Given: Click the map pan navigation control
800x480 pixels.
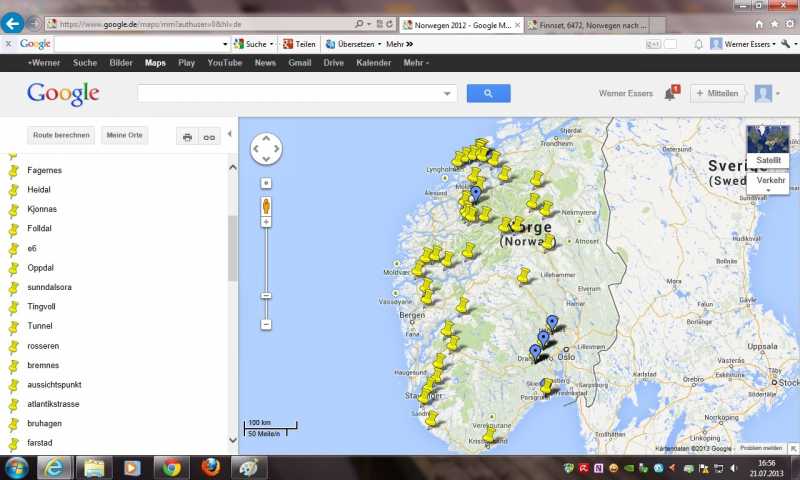Looking at the screenshot, I should click(x=266, y=149).
